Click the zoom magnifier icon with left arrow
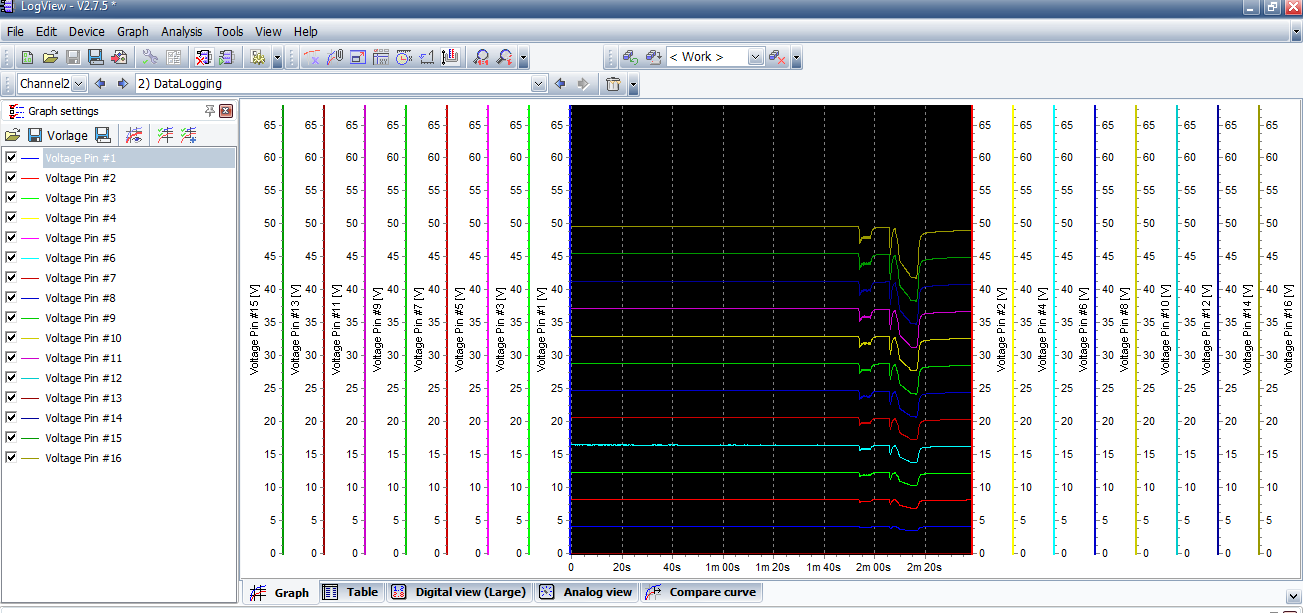This screenshot has width=1303, height=613. (x=482, y=57)
